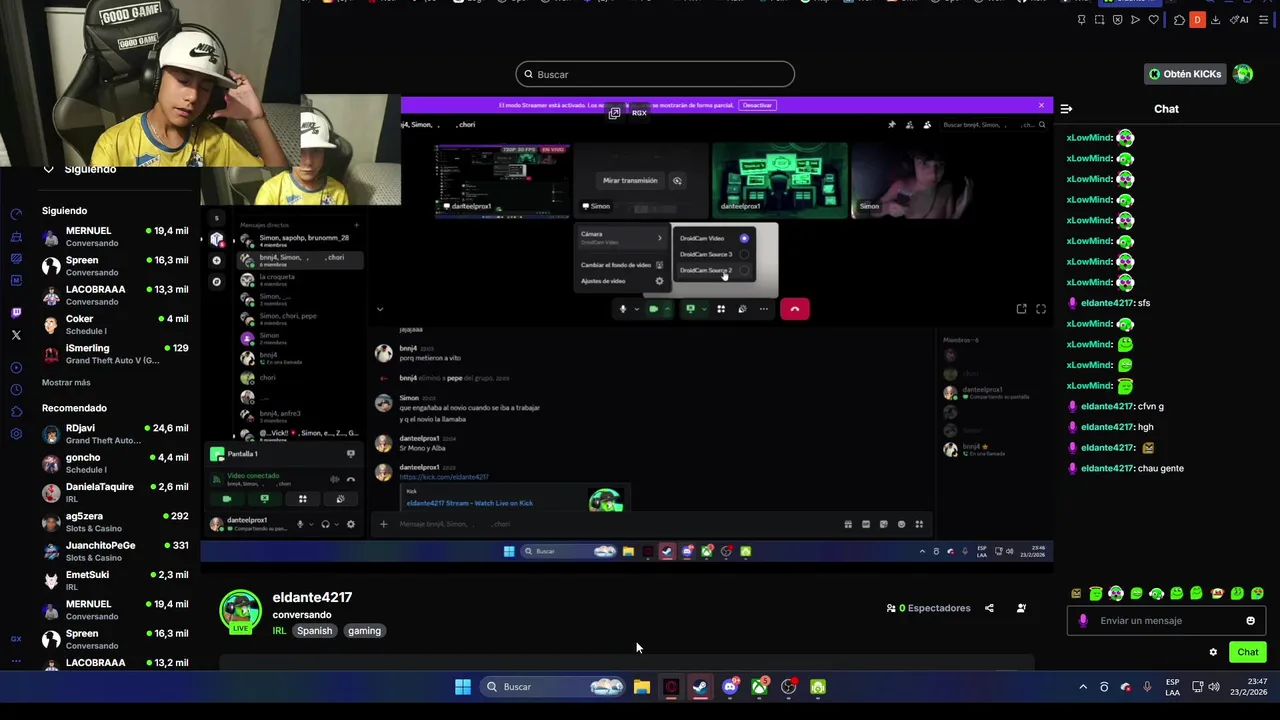The image size is (1280, 720).
Task: Collapse the chat panel with arrow icon
Action: coord(1066,109)
